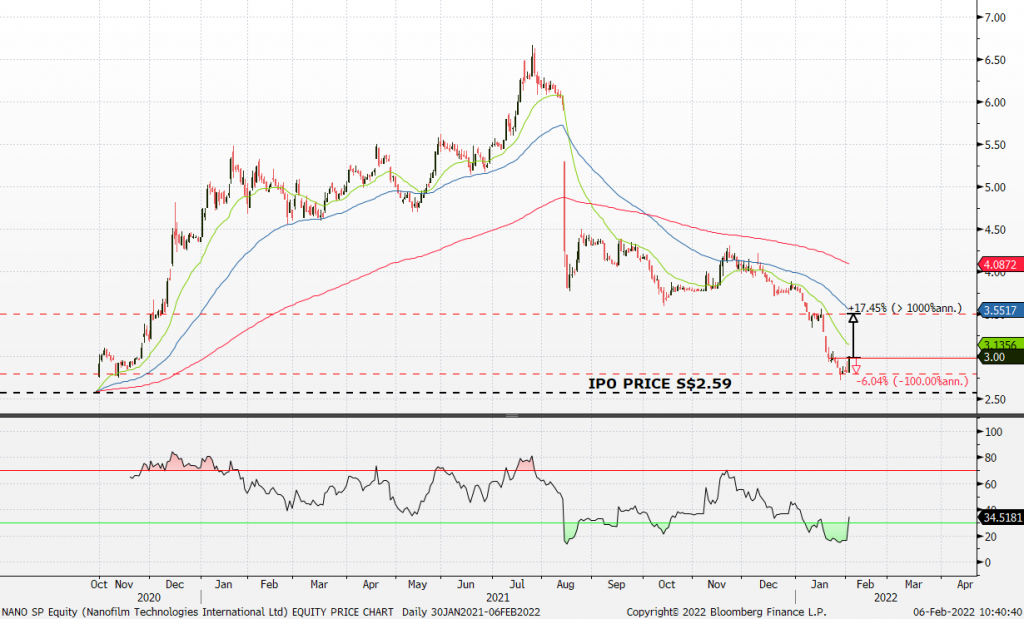Click the 2020 year label on the date axis

pyautogui.click(x=149, y=597)
